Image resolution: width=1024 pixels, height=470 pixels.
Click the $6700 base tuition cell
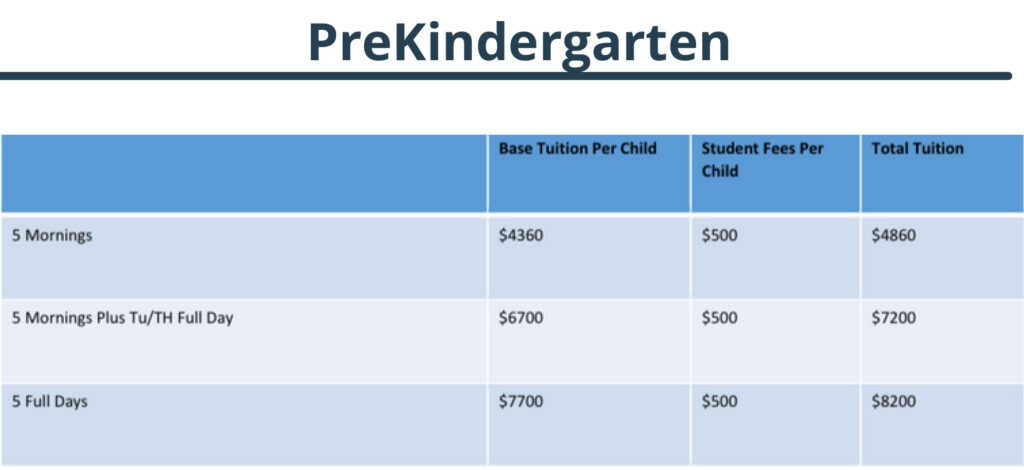click(x=520, y=319)
